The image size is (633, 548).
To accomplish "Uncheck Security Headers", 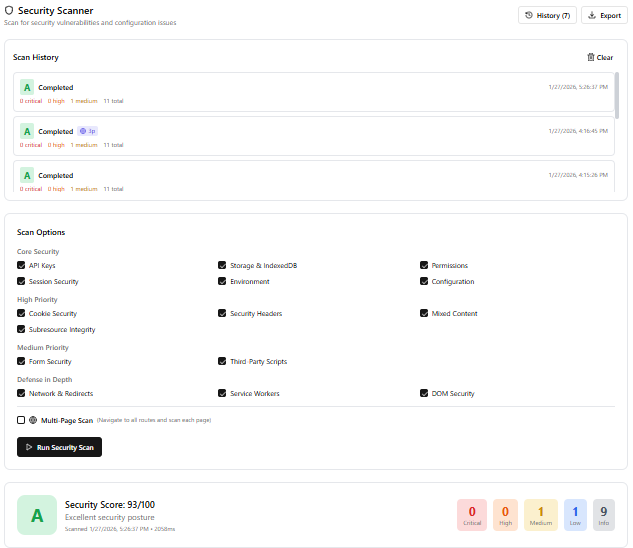I will pos(222,313).
